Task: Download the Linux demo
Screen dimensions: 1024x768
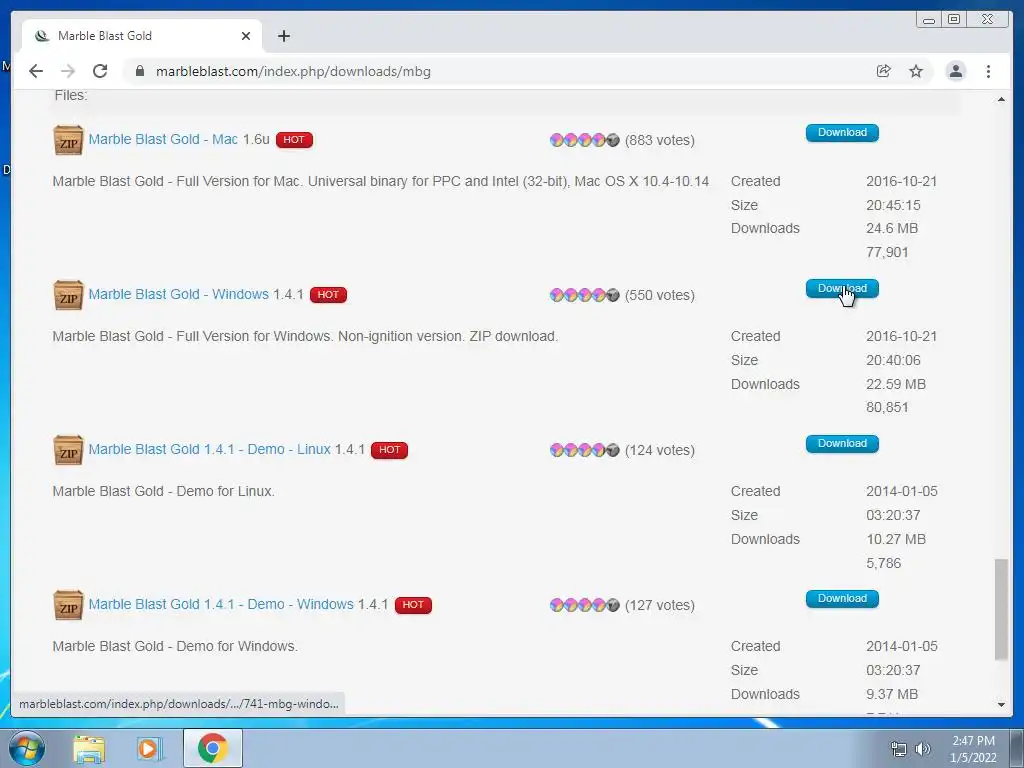Action: 842,443
